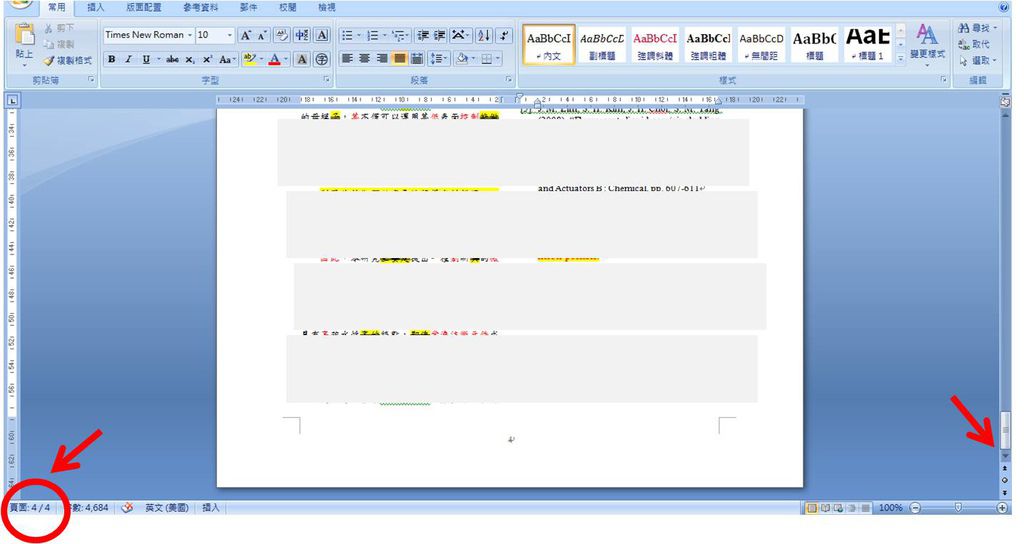Open the Times New Roman font dropdown
Viewport: 1024px width, 544px height.
click(x=189, y=35)
